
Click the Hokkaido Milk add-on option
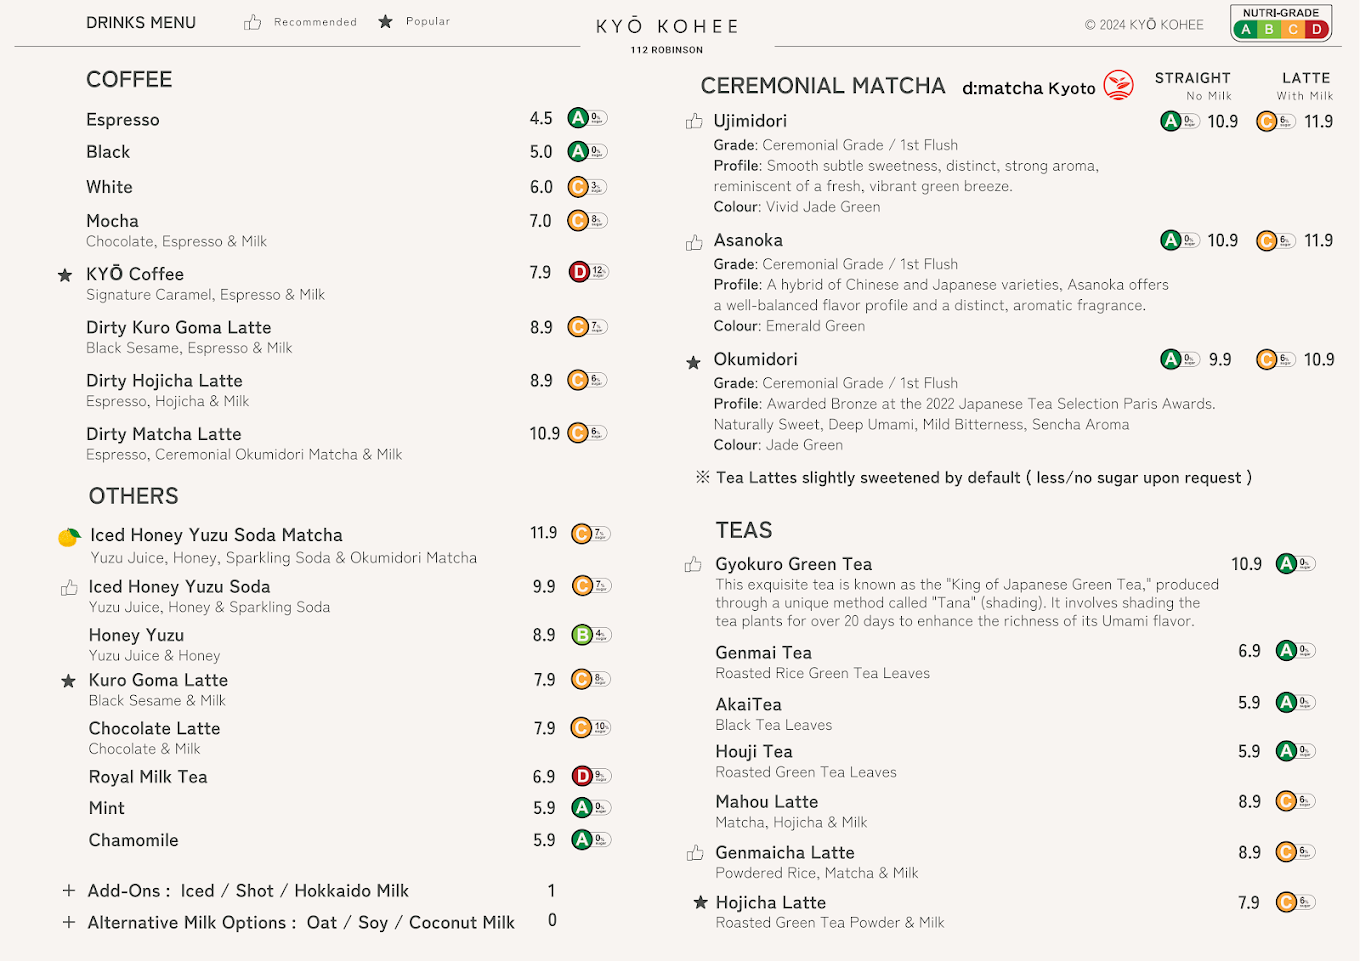click(351, 891)
